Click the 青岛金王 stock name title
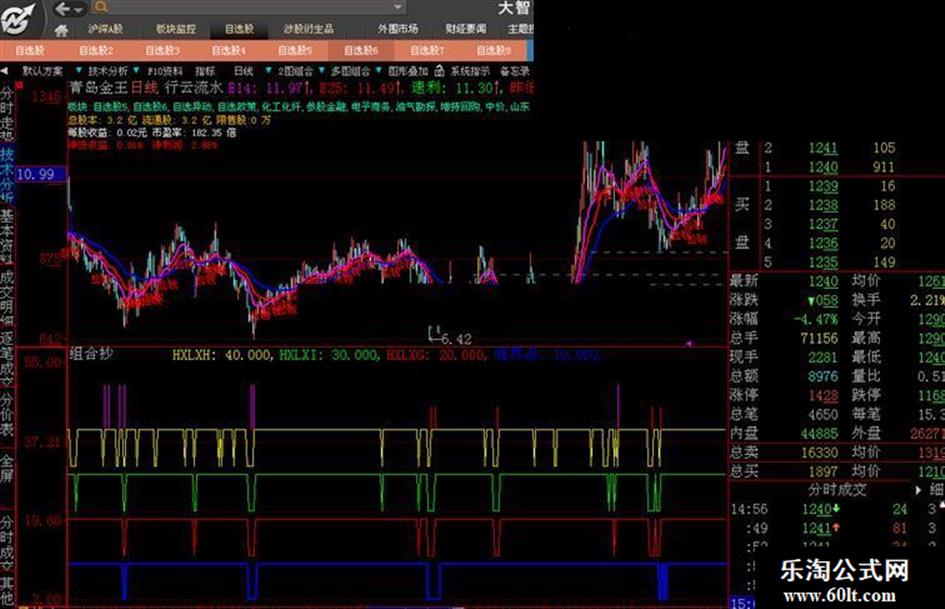 click(99, 88)
